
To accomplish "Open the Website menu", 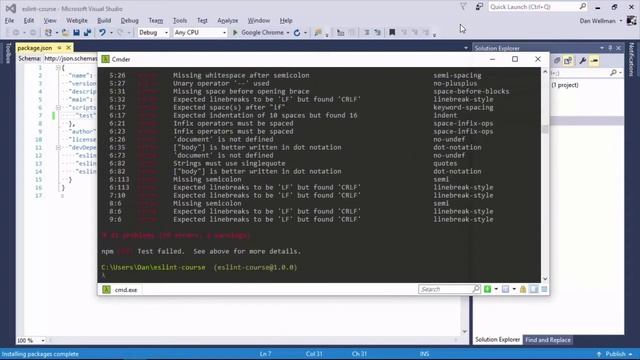I will coord(77,20).
